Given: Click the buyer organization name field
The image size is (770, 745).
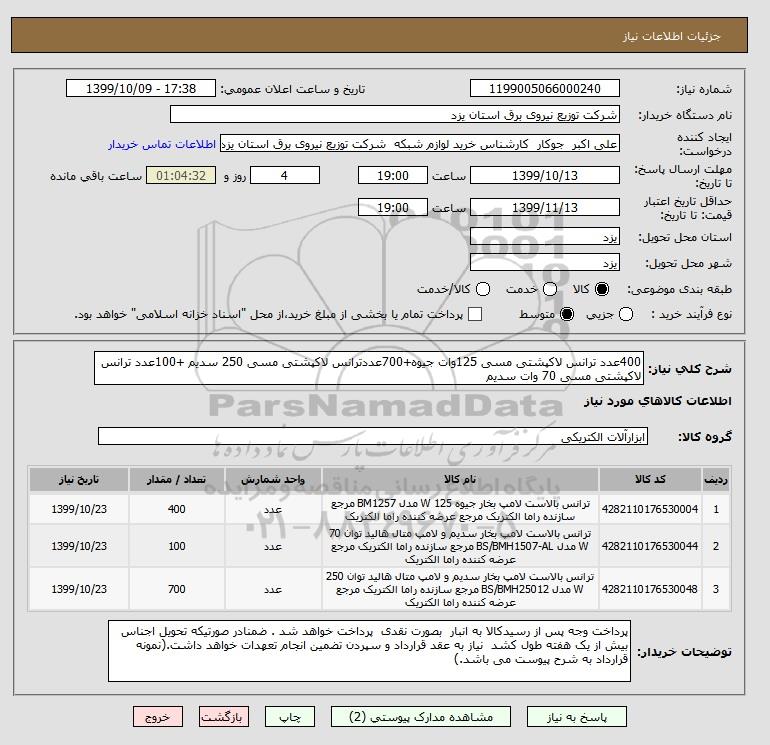Looking at the screenshot, I should (394, 114).
